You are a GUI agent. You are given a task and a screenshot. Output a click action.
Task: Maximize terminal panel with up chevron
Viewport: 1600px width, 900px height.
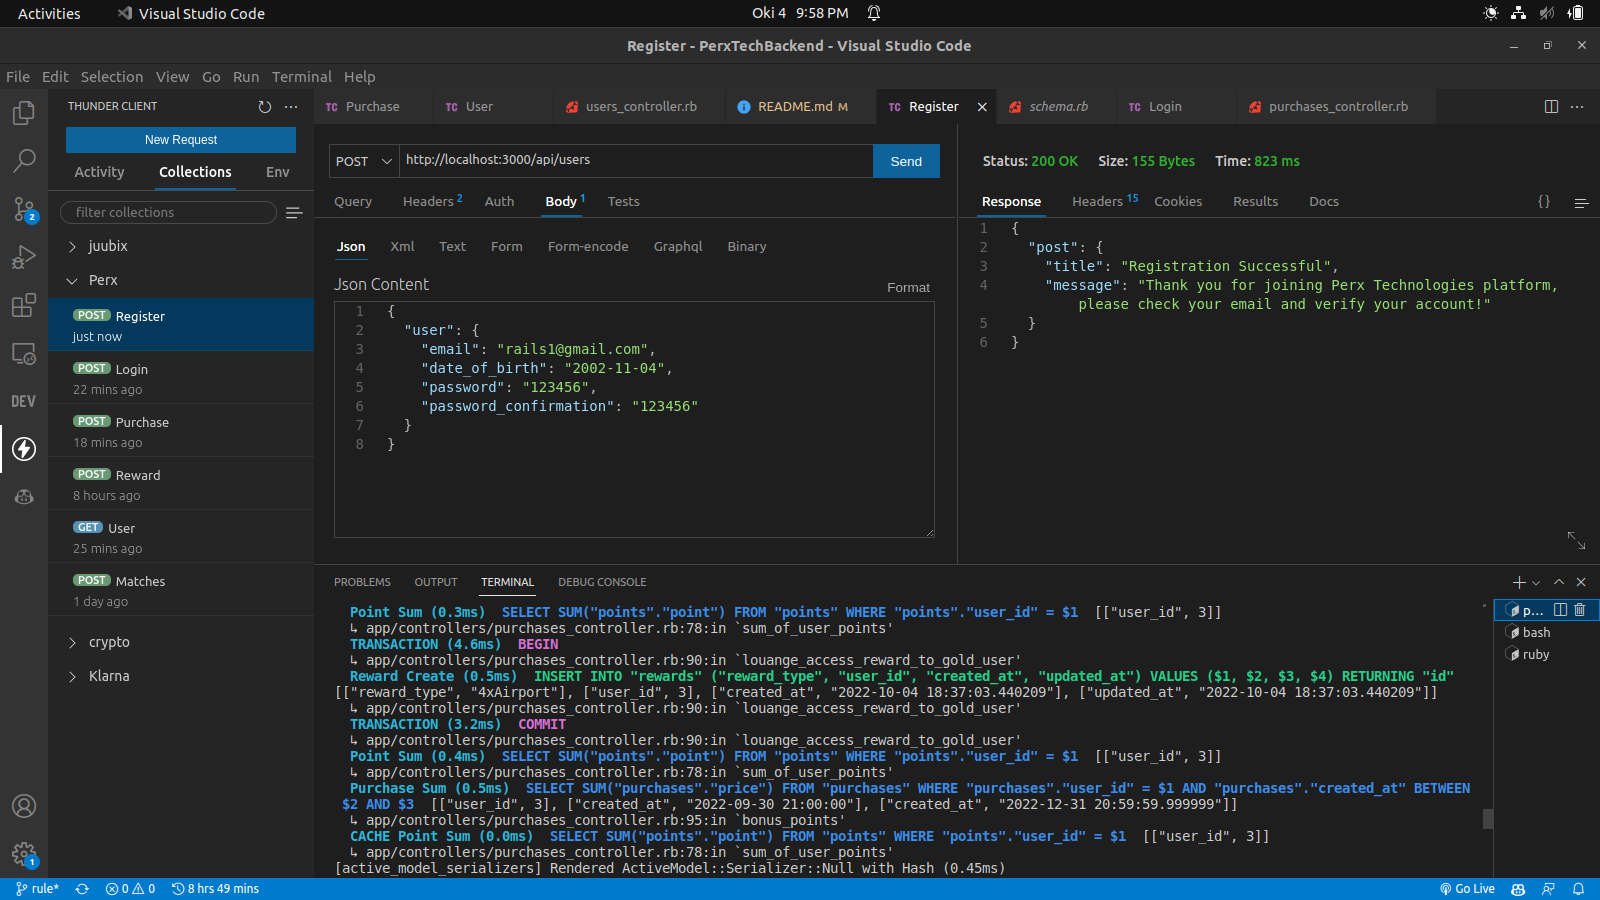[x=1559, y=582]
